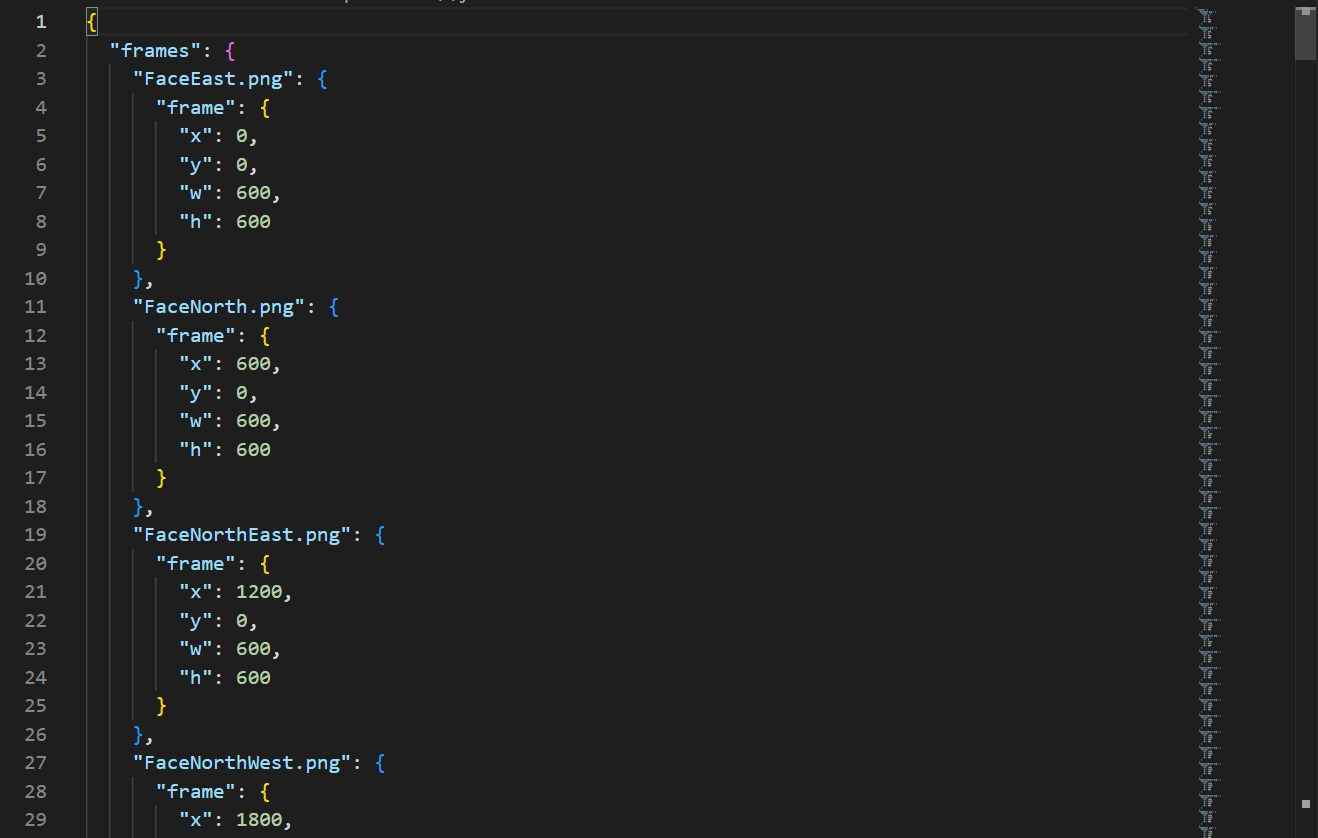Click the "FaceEast.png" key text
1318x838 pixels.
[213, 79]
